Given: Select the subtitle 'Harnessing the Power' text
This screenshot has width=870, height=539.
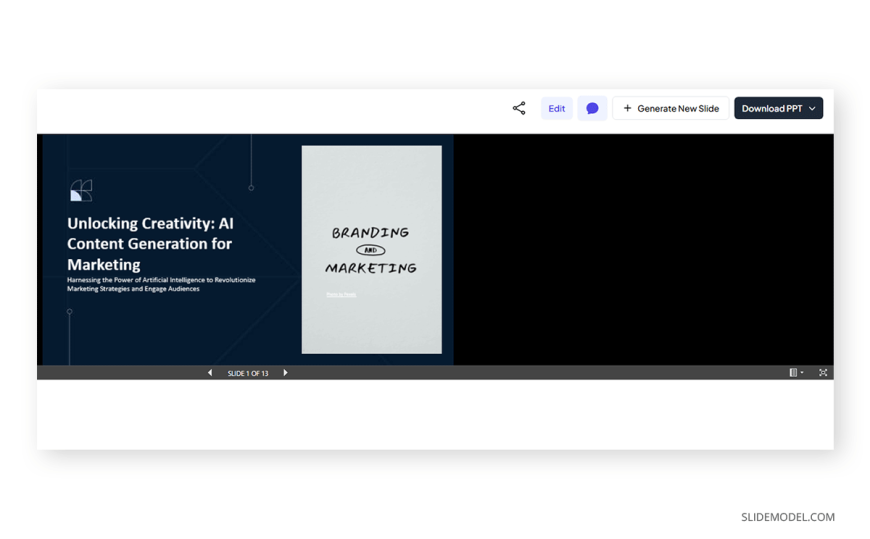Looking at the screenshot, I should (x=161, y=284).
